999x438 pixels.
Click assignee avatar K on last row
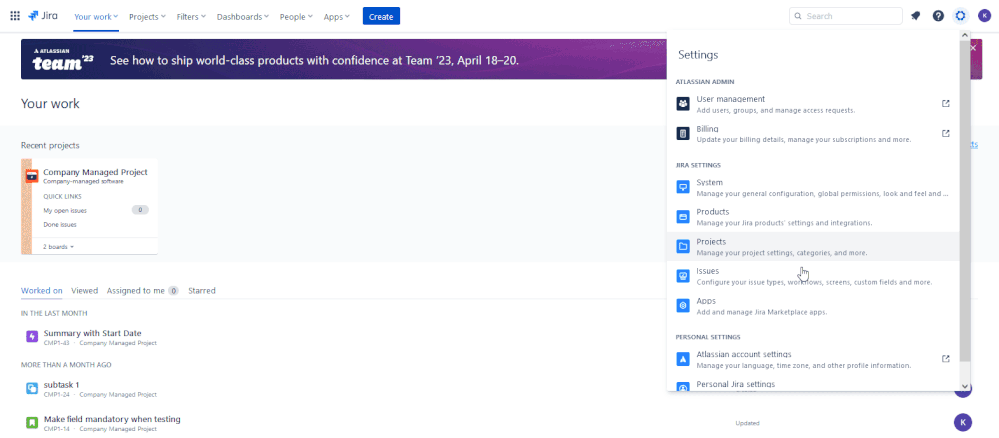pos(963,422)
